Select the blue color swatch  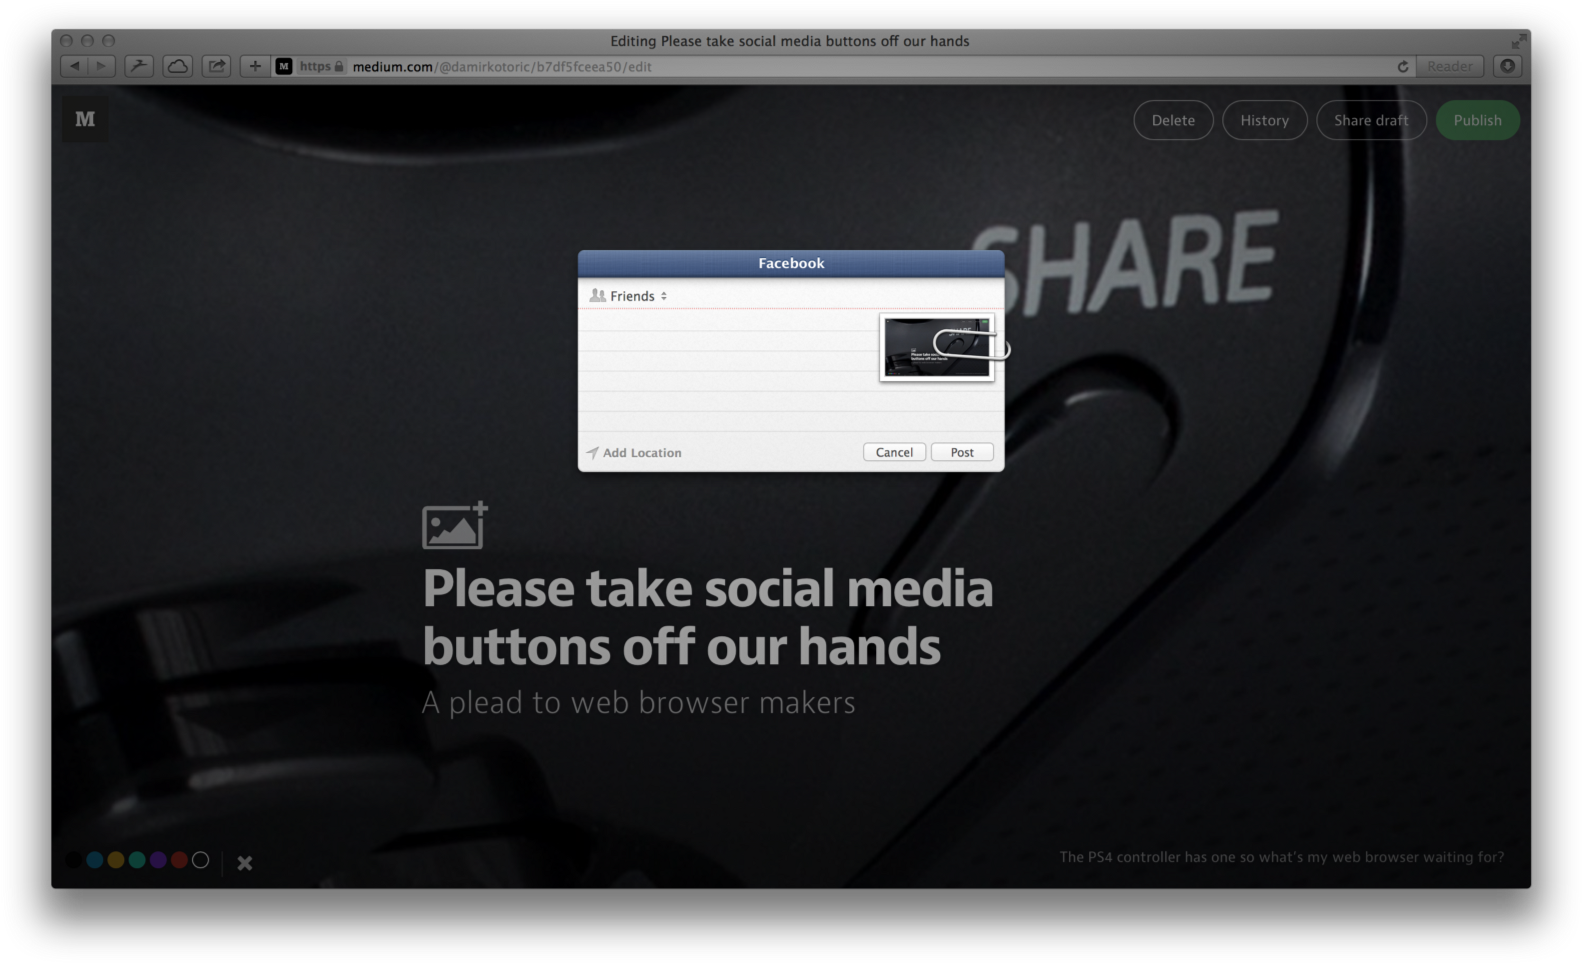[95, 860]
